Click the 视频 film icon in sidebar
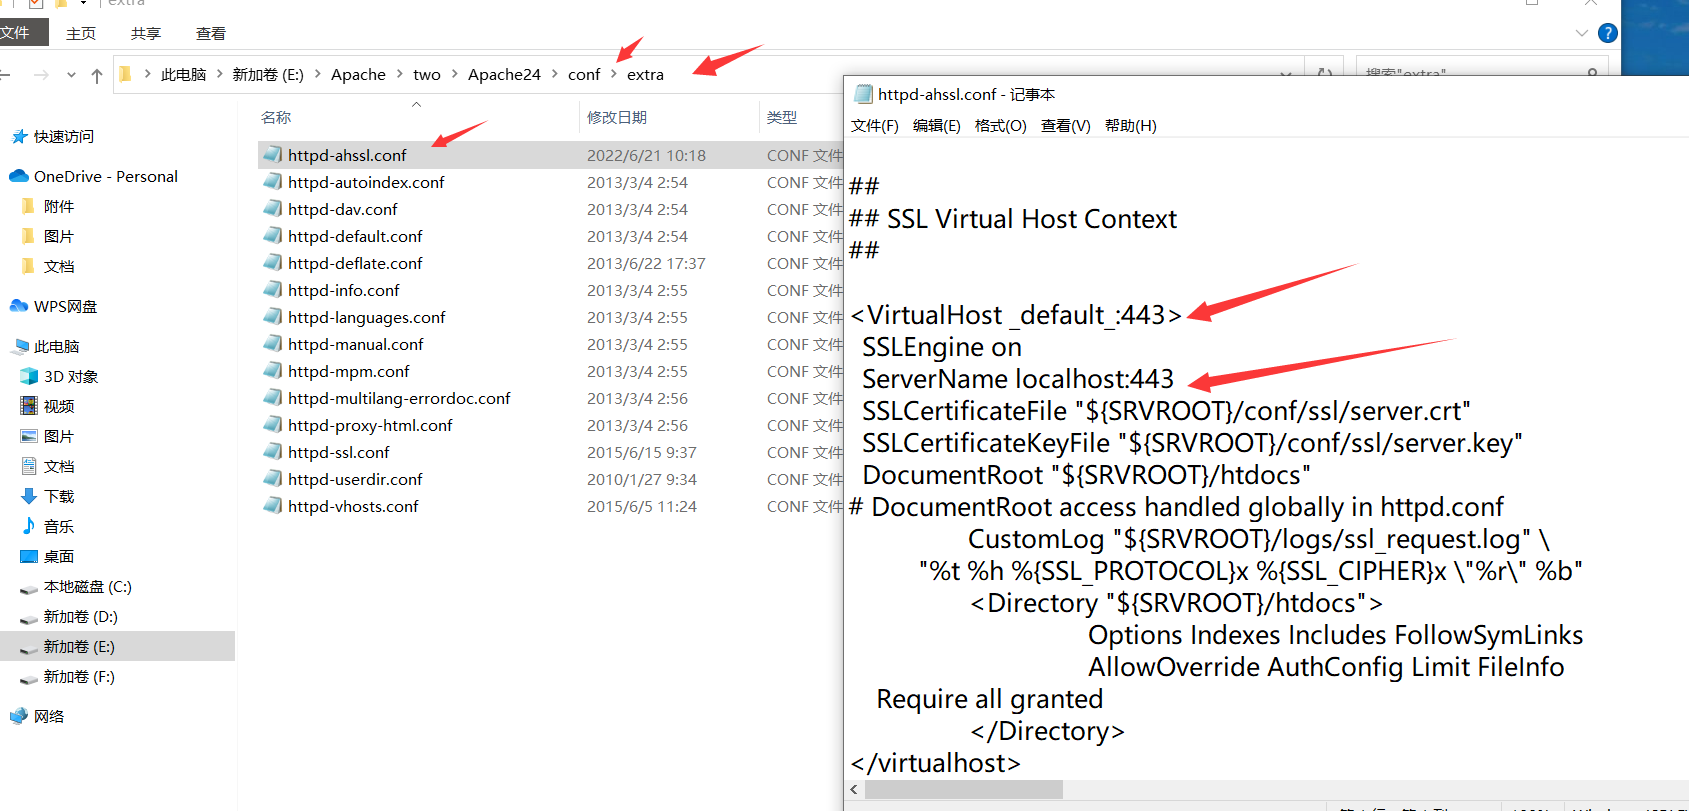This screenshot has width=1689, height=811. [29, 406]
